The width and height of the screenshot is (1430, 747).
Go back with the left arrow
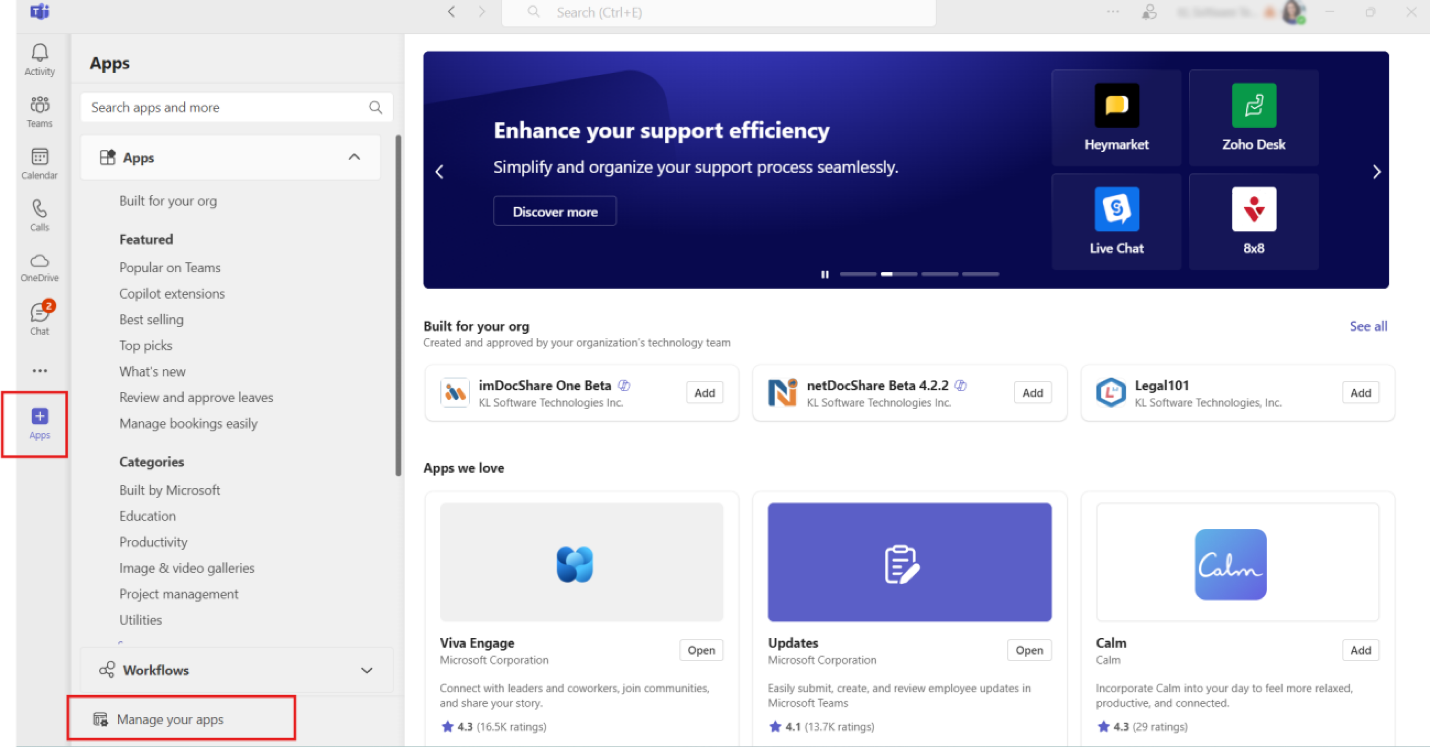[451, 12]
